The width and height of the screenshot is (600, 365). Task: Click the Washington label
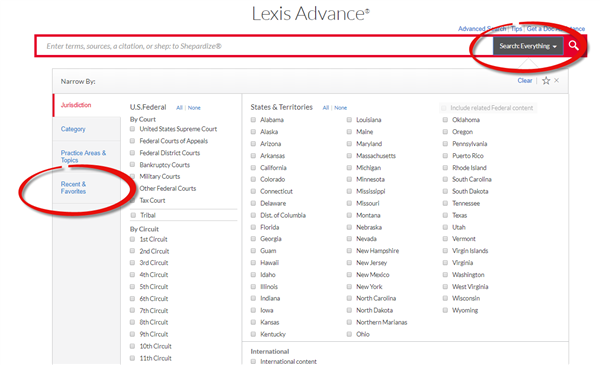point(468,275)
